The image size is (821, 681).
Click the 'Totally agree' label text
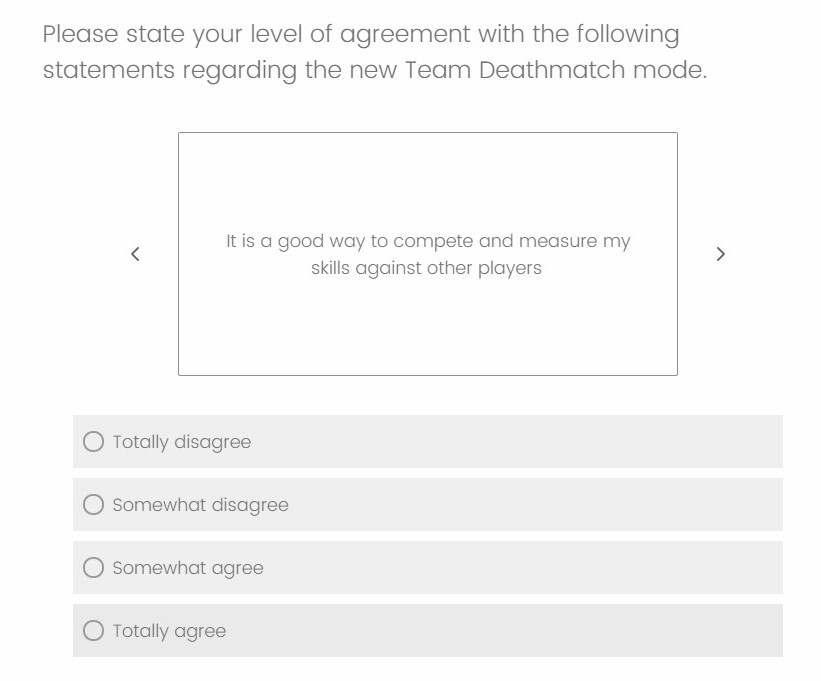(x=169, y=631)
